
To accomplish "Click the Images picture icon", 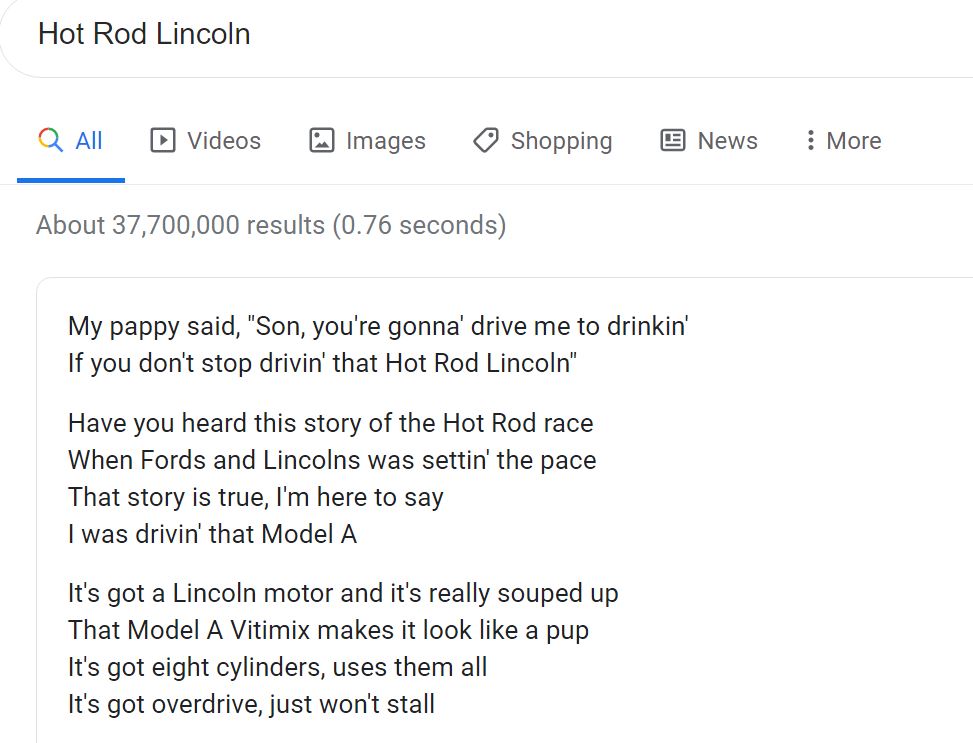I will pos(321,140).
